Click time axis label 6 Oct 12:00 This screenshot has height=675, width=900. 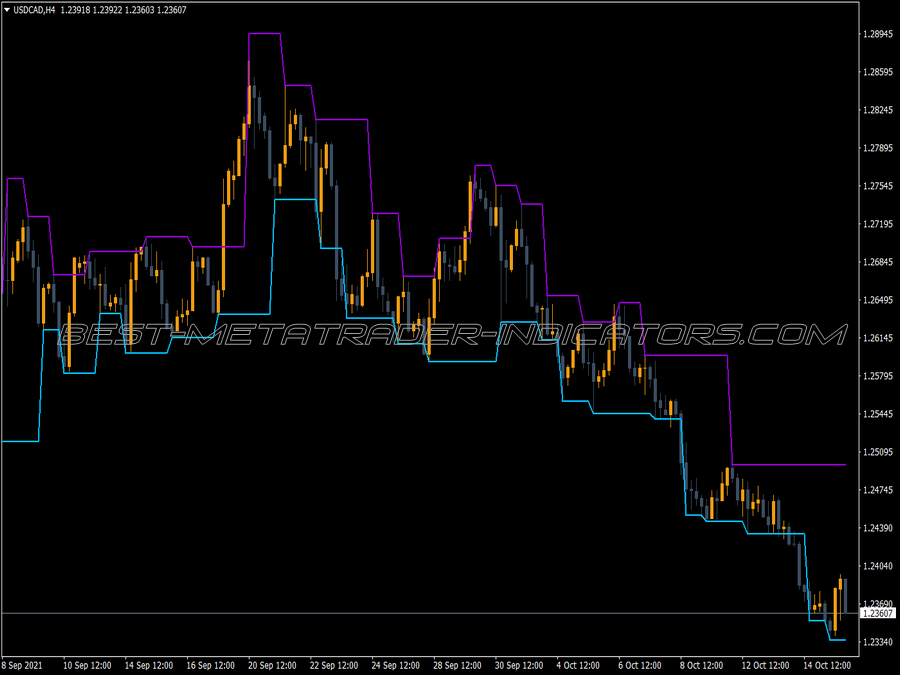(640, 665)
